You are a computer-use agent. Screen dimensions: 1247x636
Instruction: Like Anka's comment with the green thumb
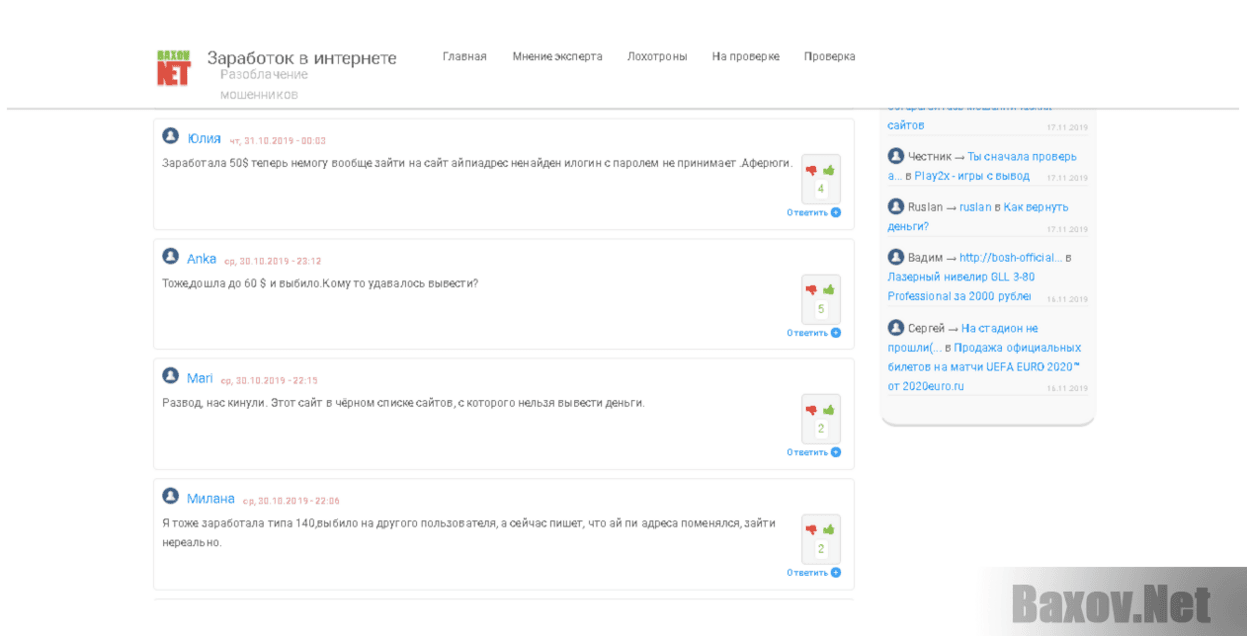(x=829, y=290)
